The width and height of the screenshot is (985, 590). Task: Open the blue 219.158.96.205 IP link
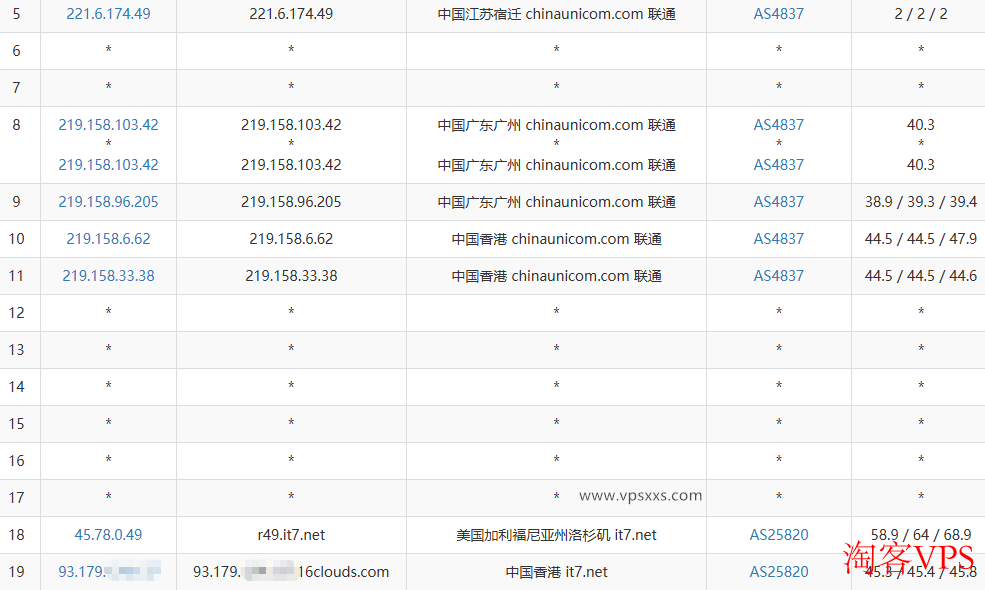(108, 202)
